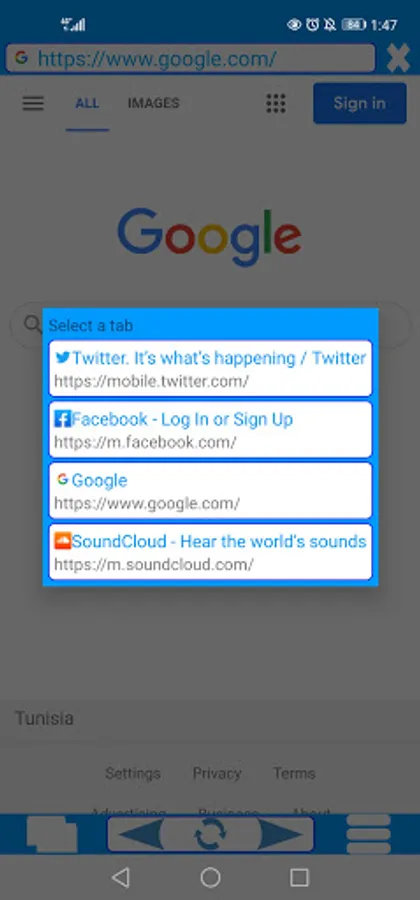Image resolution: width=420 pixels, height=900 pixels.
Task: Open the Settings footer link
Action: point(133,773)
